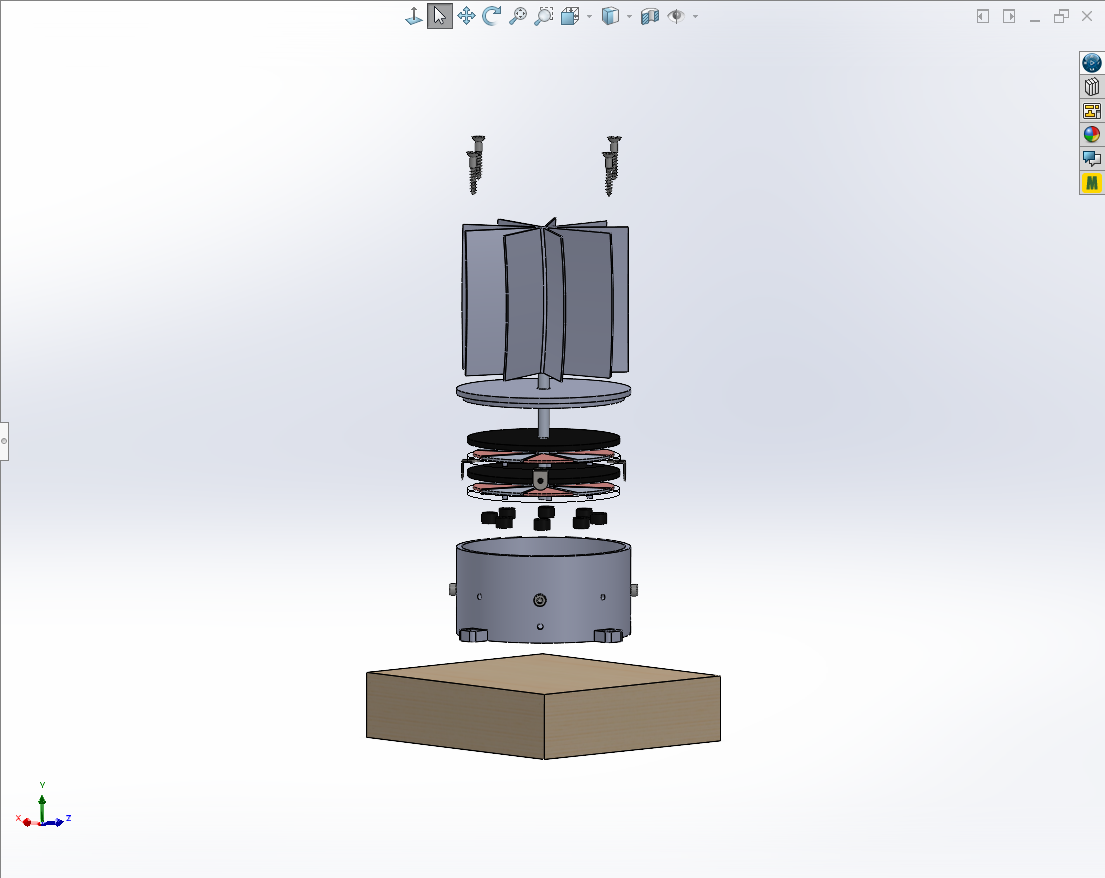Choose the Rotate View tool

[x=490, y=15]
